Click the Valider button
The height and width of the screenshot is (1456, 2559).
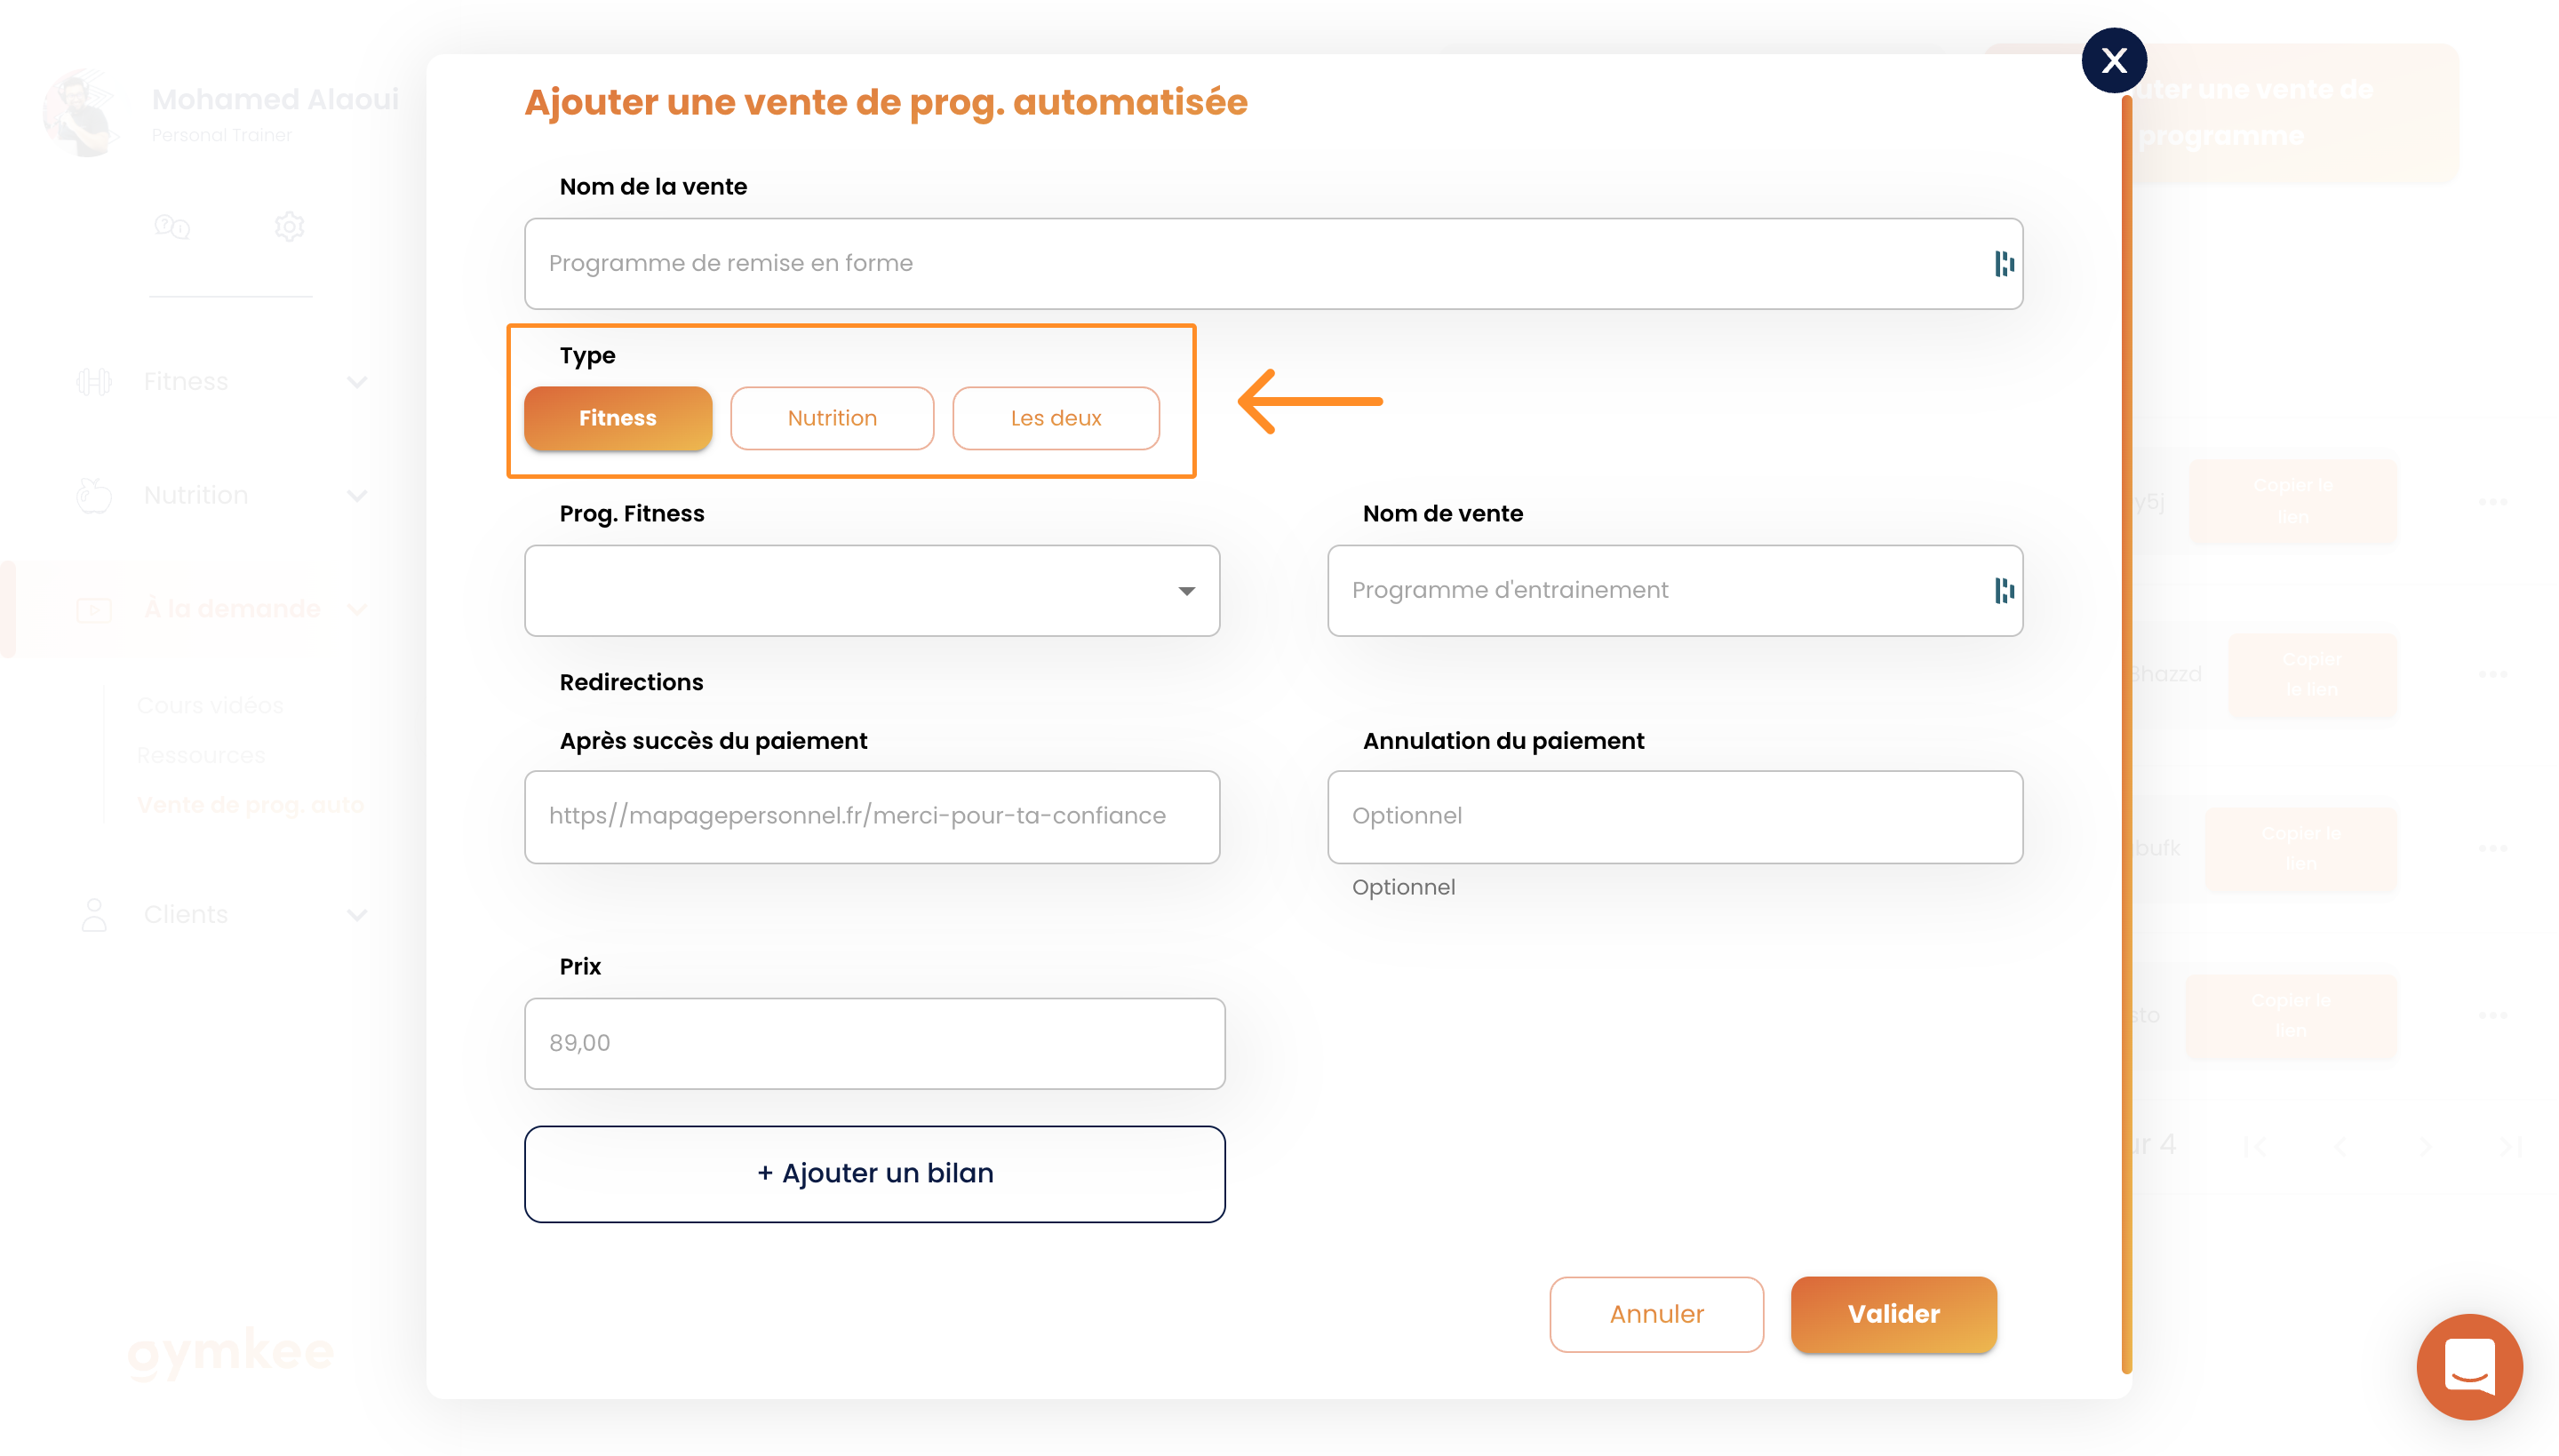coord(1893,1314)
